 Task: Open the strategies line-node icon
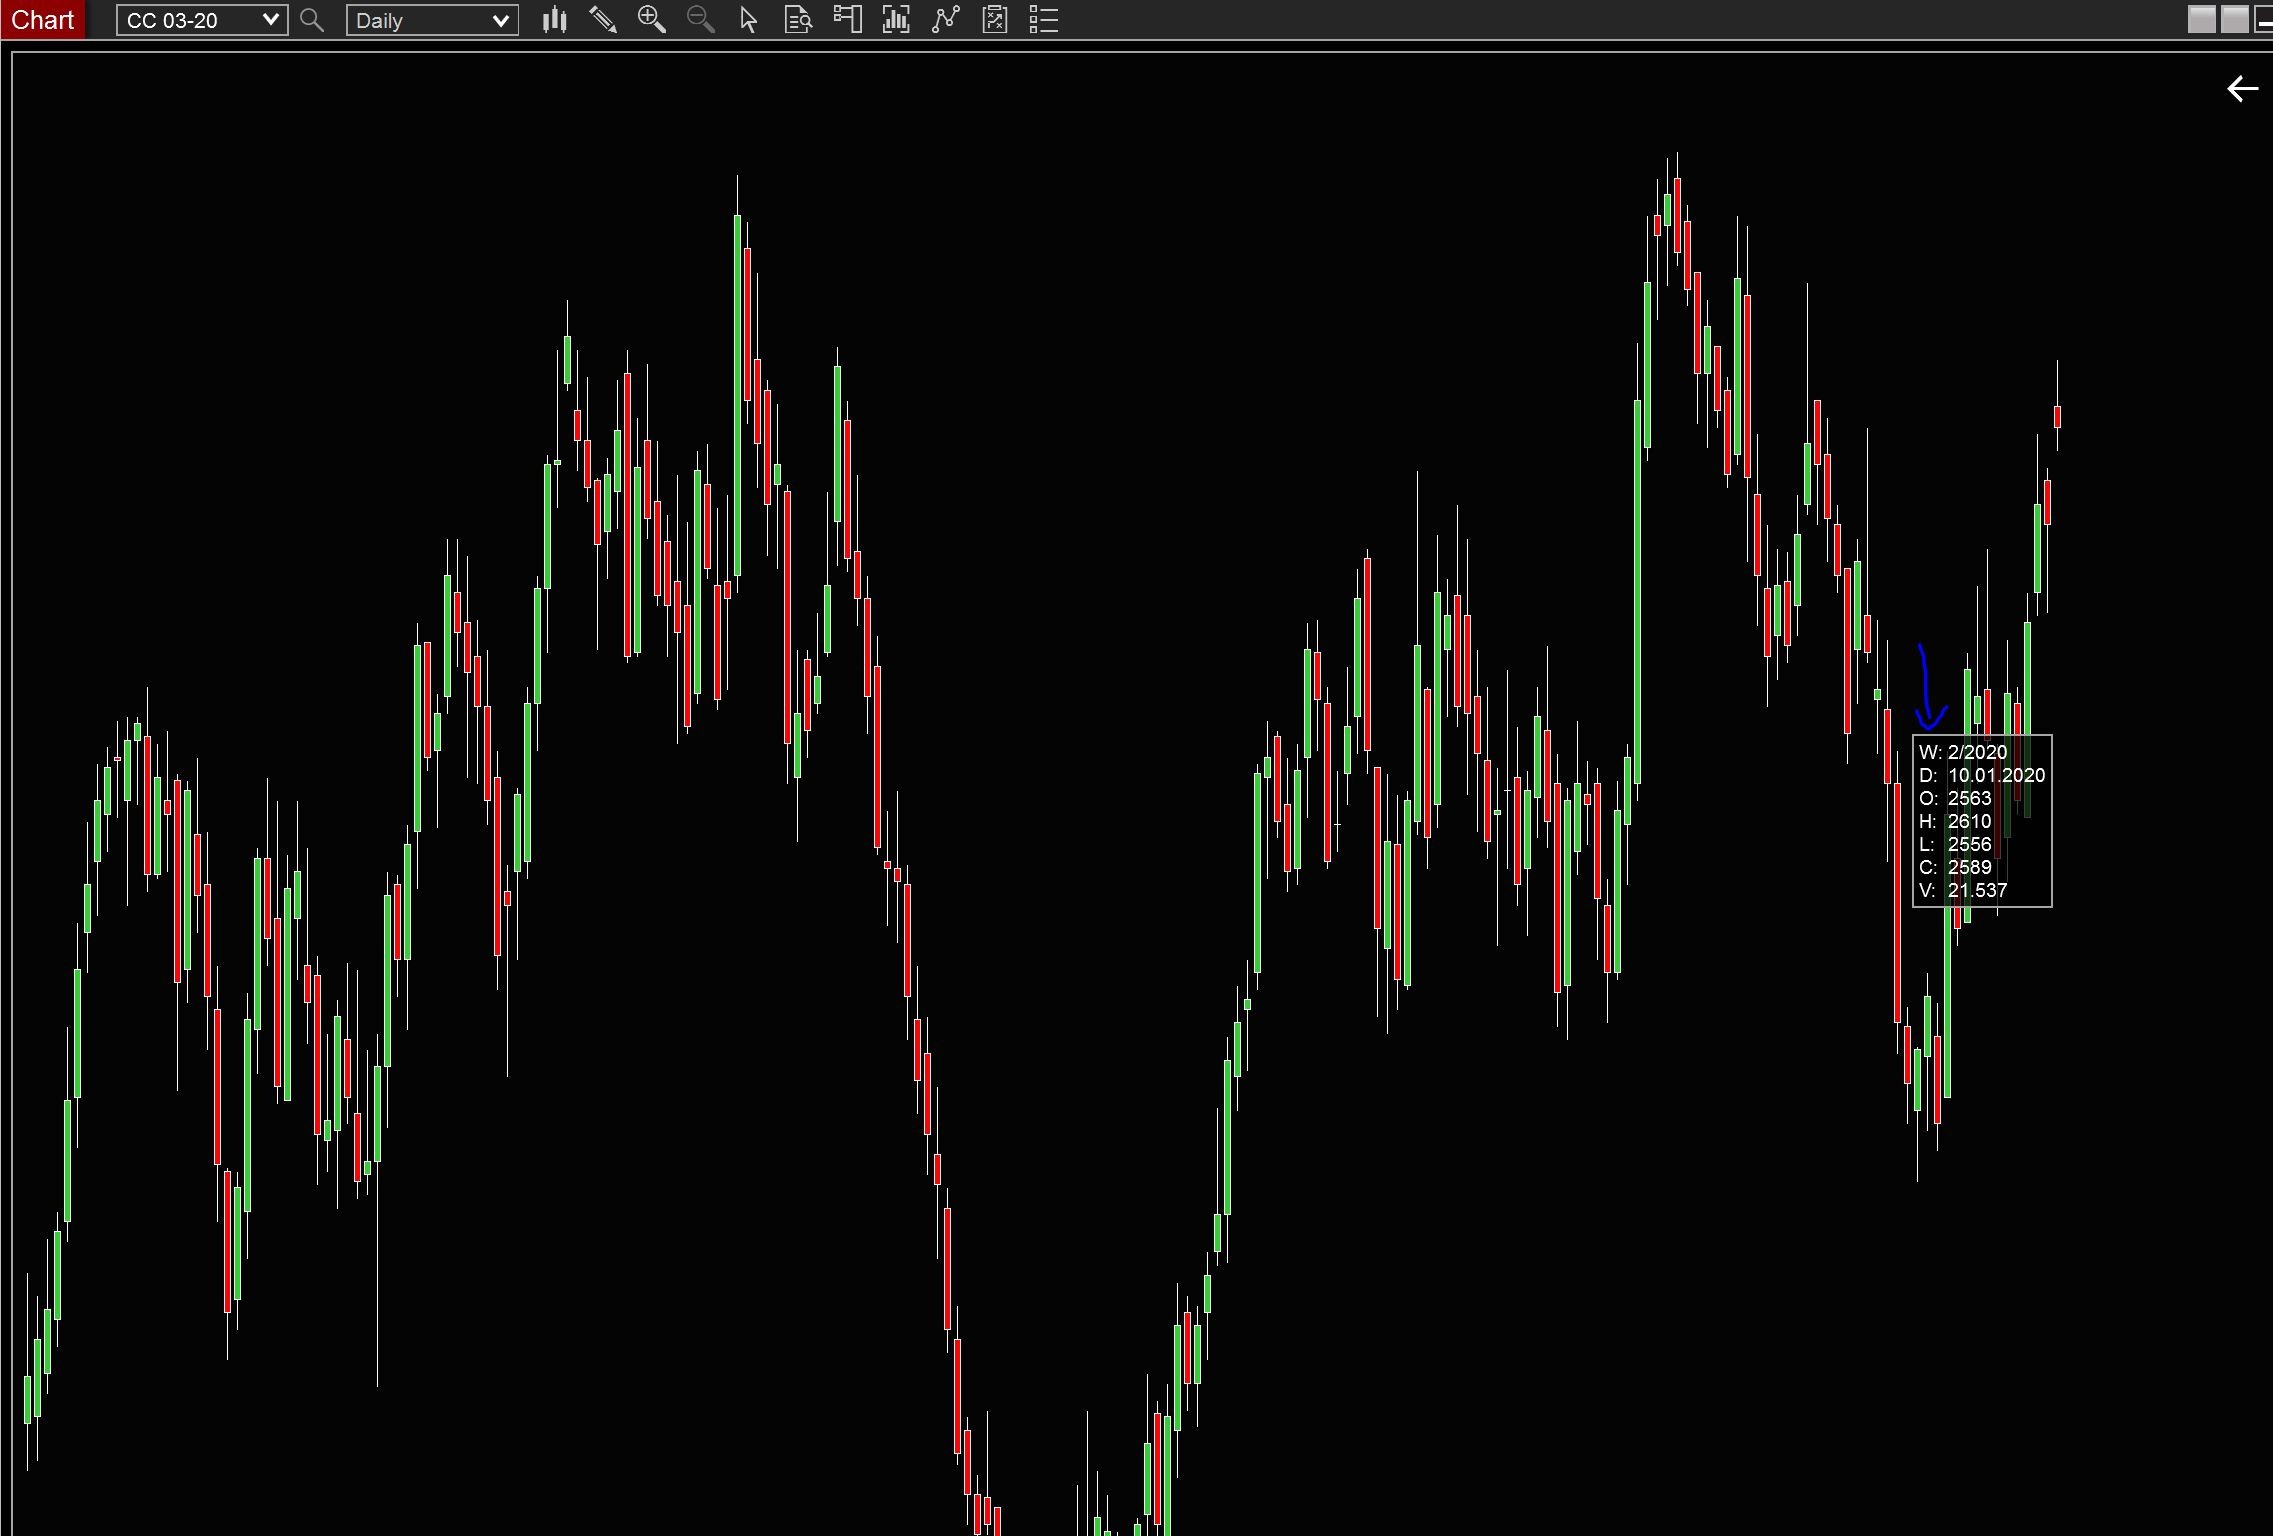(945, 20)
